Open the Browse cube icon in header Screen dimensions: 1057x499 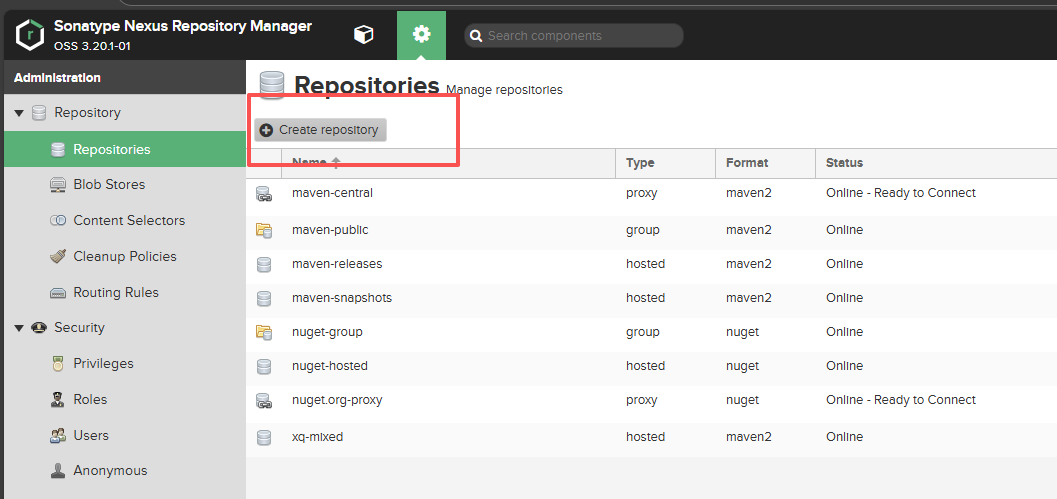point(364,34)
